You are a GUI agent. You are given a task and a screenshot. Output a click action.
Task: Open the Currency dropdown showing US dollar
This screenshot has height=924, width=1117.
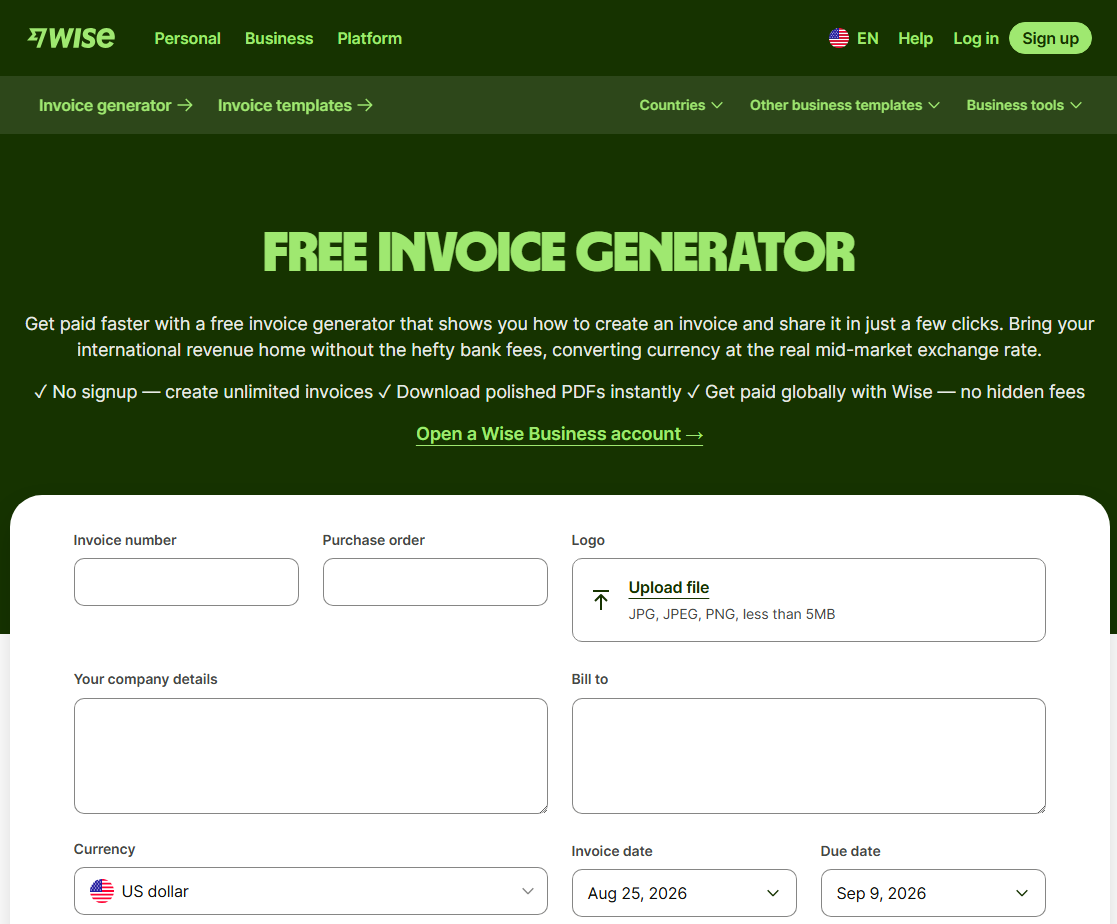[311, 891]
